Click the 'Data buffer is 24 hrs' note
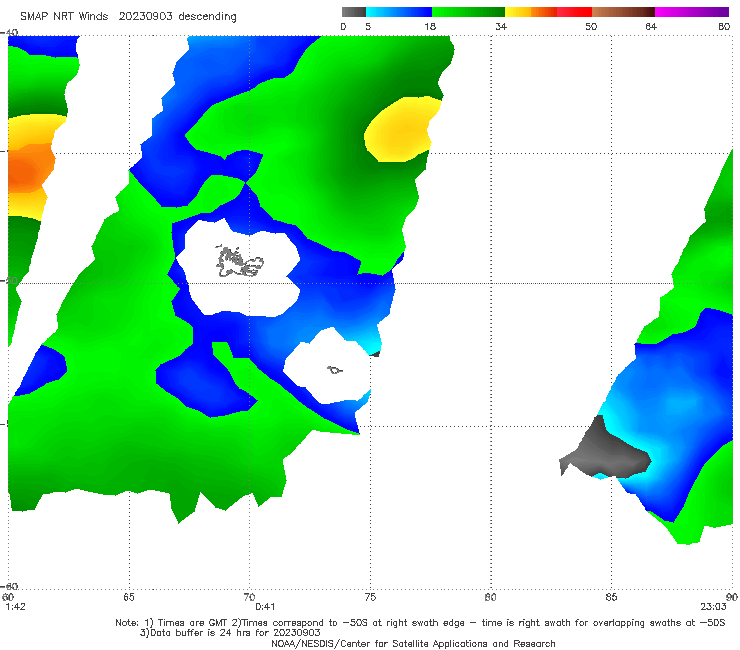The height and width of the screenshot is (650, 740). (x=230, y=633)
